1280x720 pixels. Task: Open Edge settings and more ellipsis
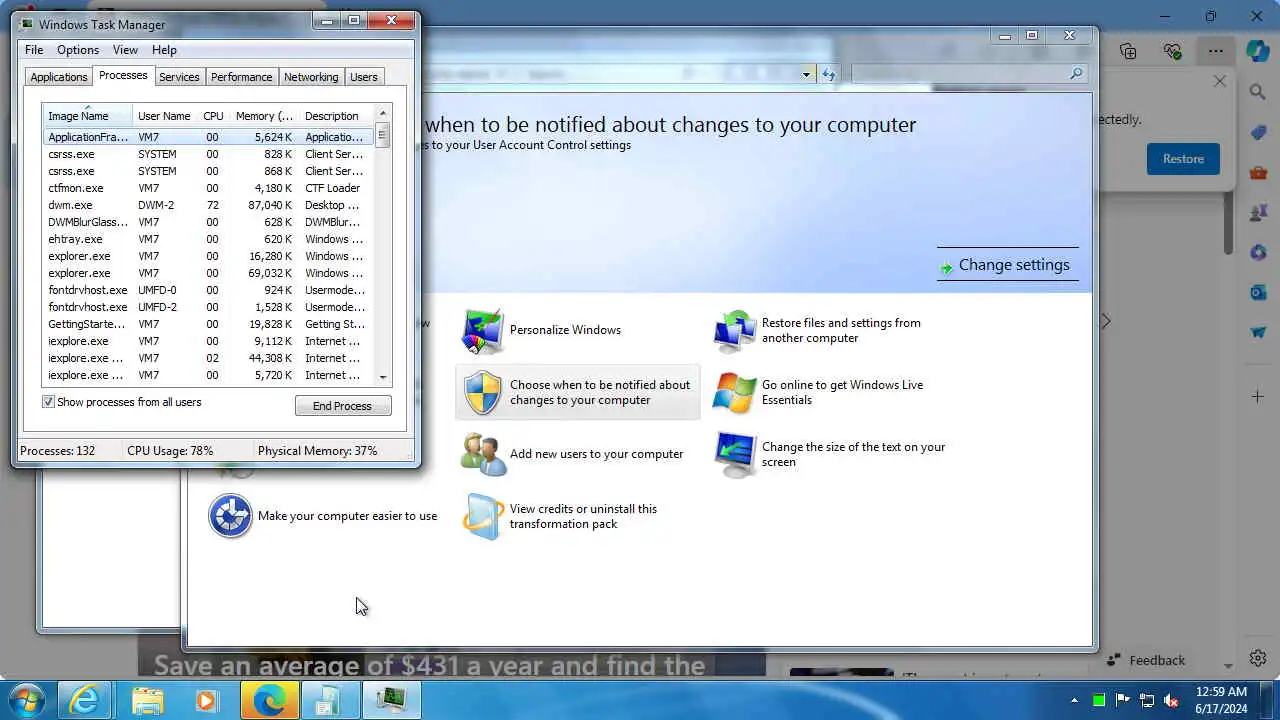(x=1215, y=51)
